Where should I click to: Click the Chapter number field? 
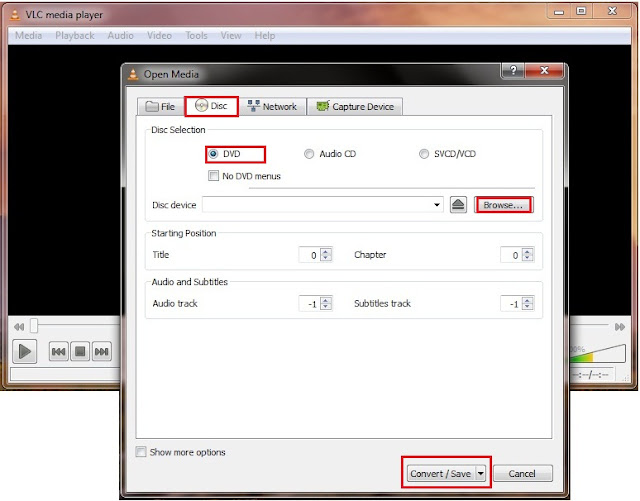[511, 255]
